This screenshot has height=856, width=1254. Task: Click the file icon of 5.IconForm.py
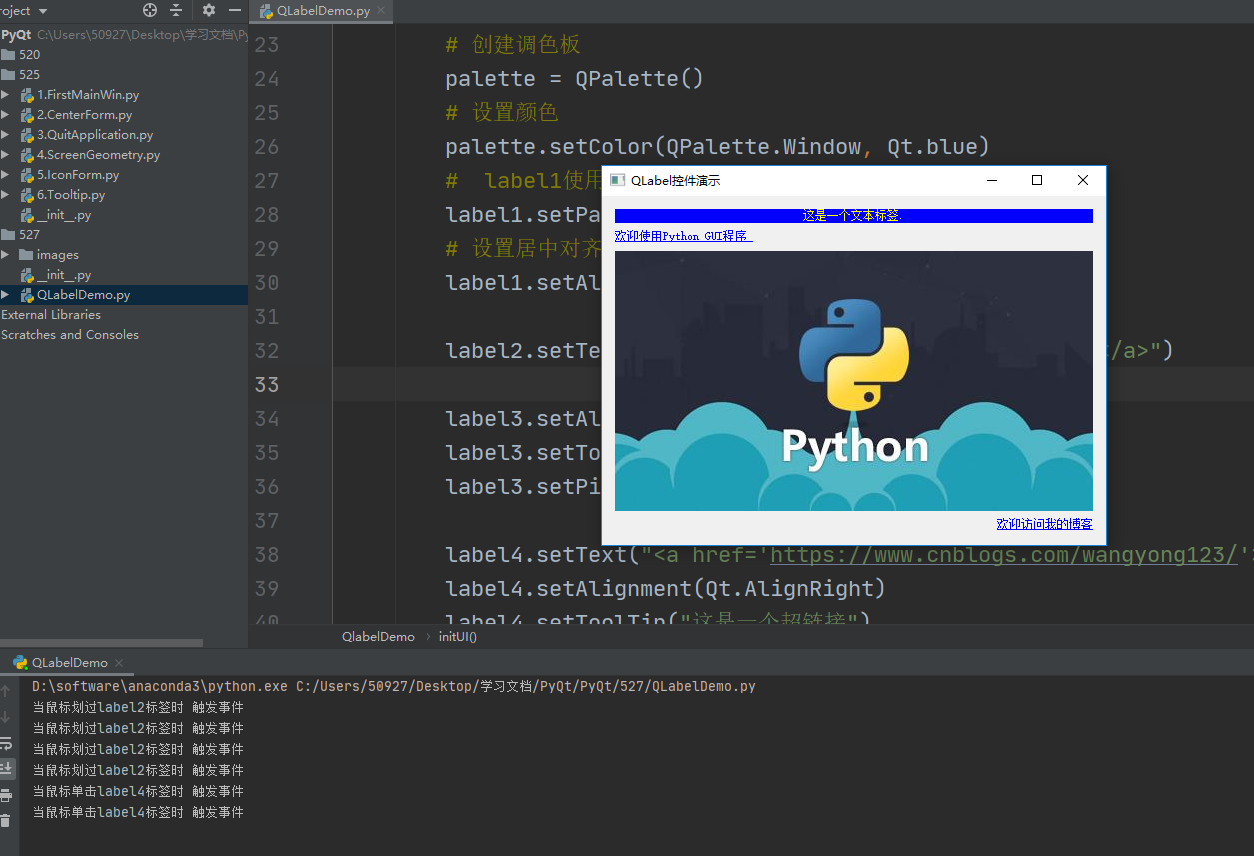pyautogui.click(x=27, y=175)
